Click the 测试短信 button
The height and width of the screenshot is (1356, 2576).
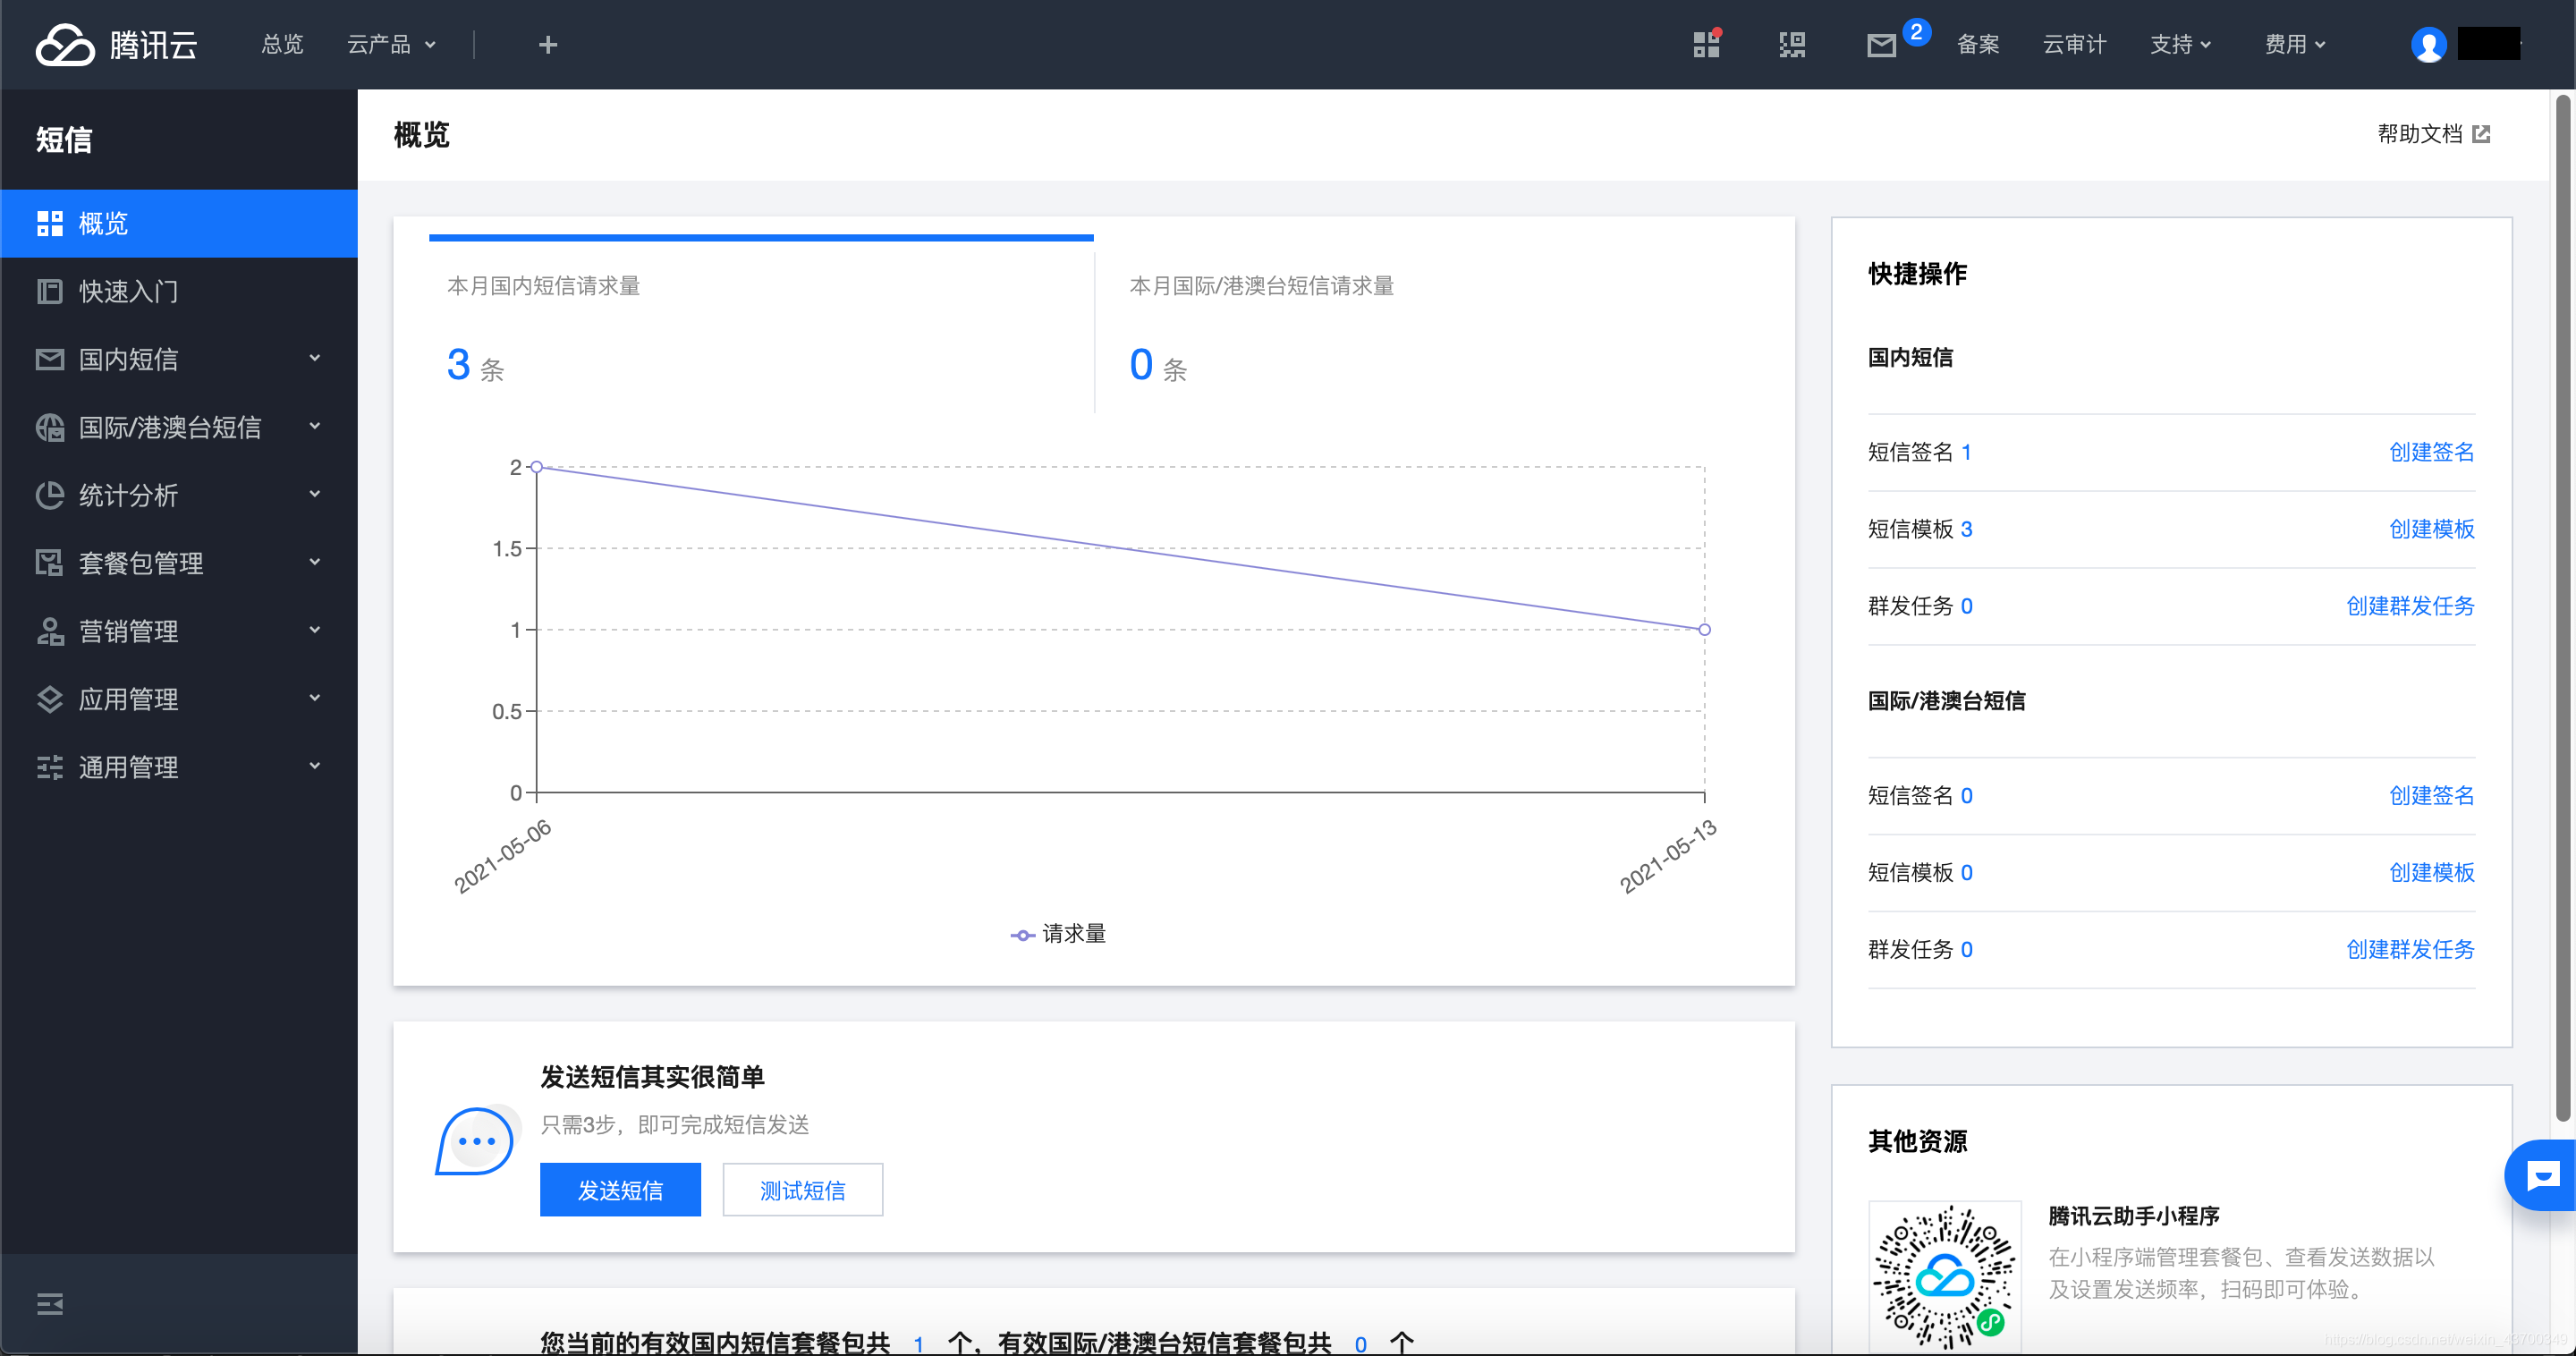coord(802,1190)
